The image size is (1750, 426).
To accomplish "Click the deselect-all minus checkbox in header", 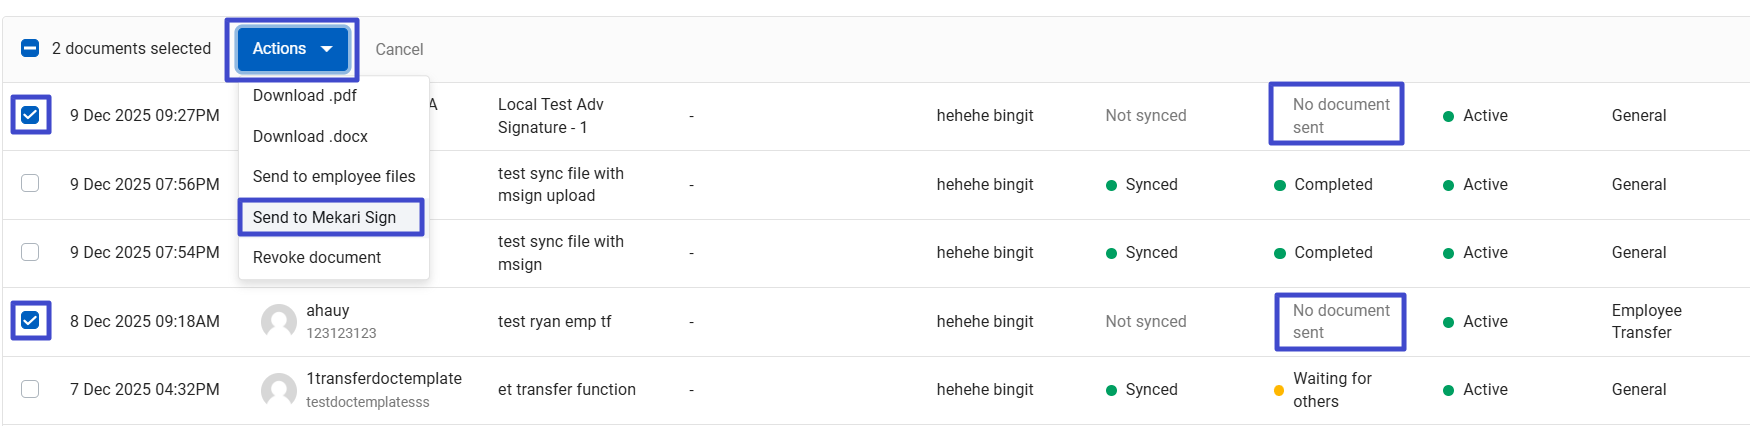I will point(30,48).
